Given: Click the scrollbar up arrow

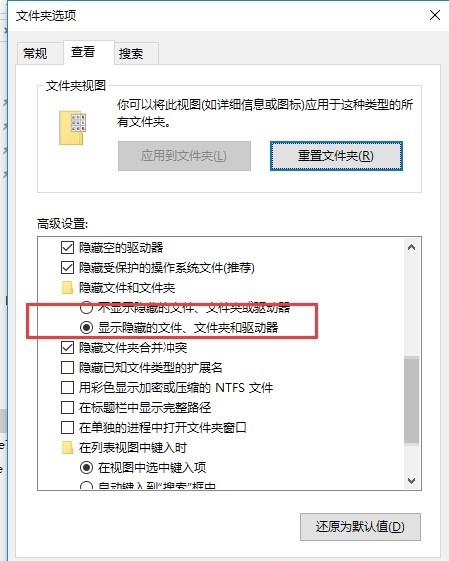Looking at the screenshot, I should (x=411, y=247).
